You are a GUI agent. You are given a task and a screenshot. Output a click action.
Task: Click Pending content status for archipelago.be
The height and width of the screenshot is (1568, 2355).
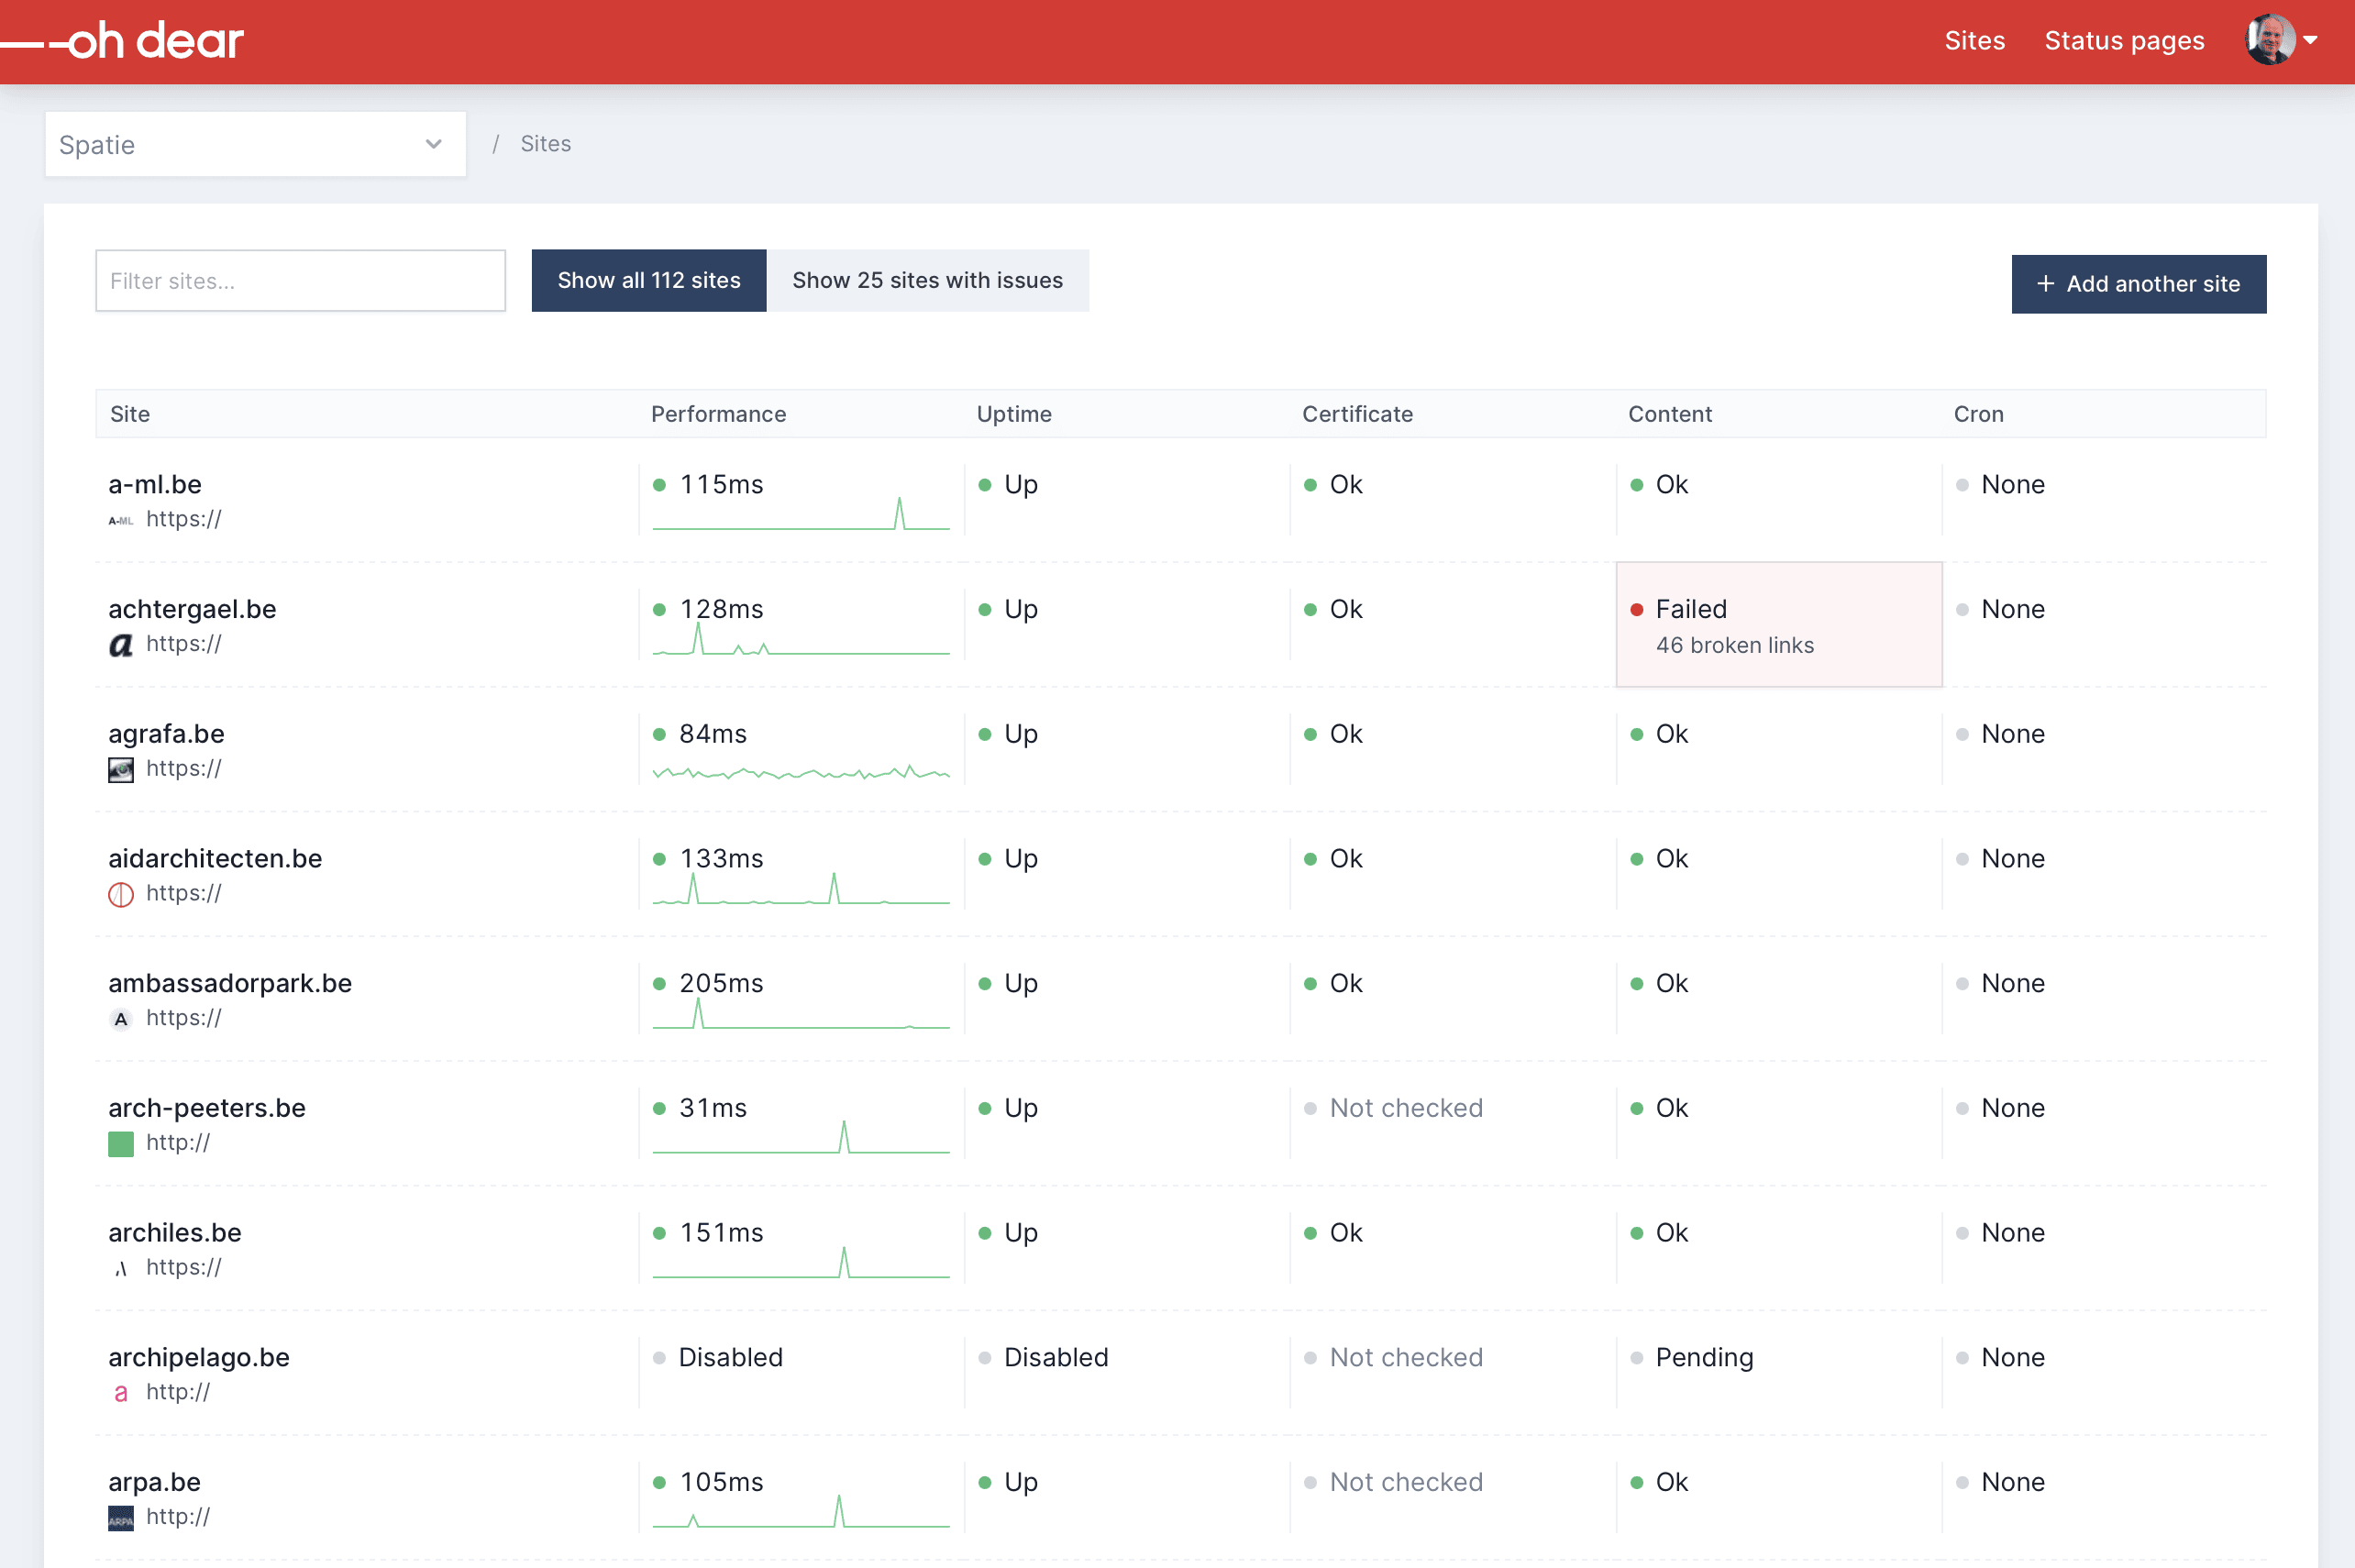point(1704,1357)
